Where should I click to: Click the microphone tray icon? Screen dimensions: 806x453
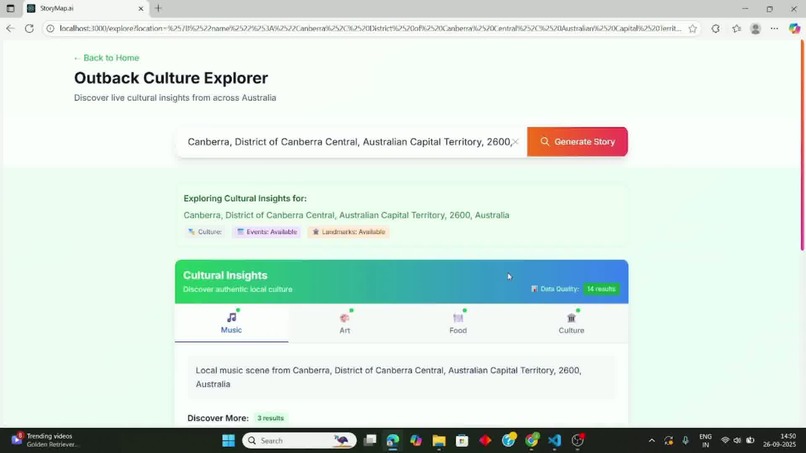[685, 441]
